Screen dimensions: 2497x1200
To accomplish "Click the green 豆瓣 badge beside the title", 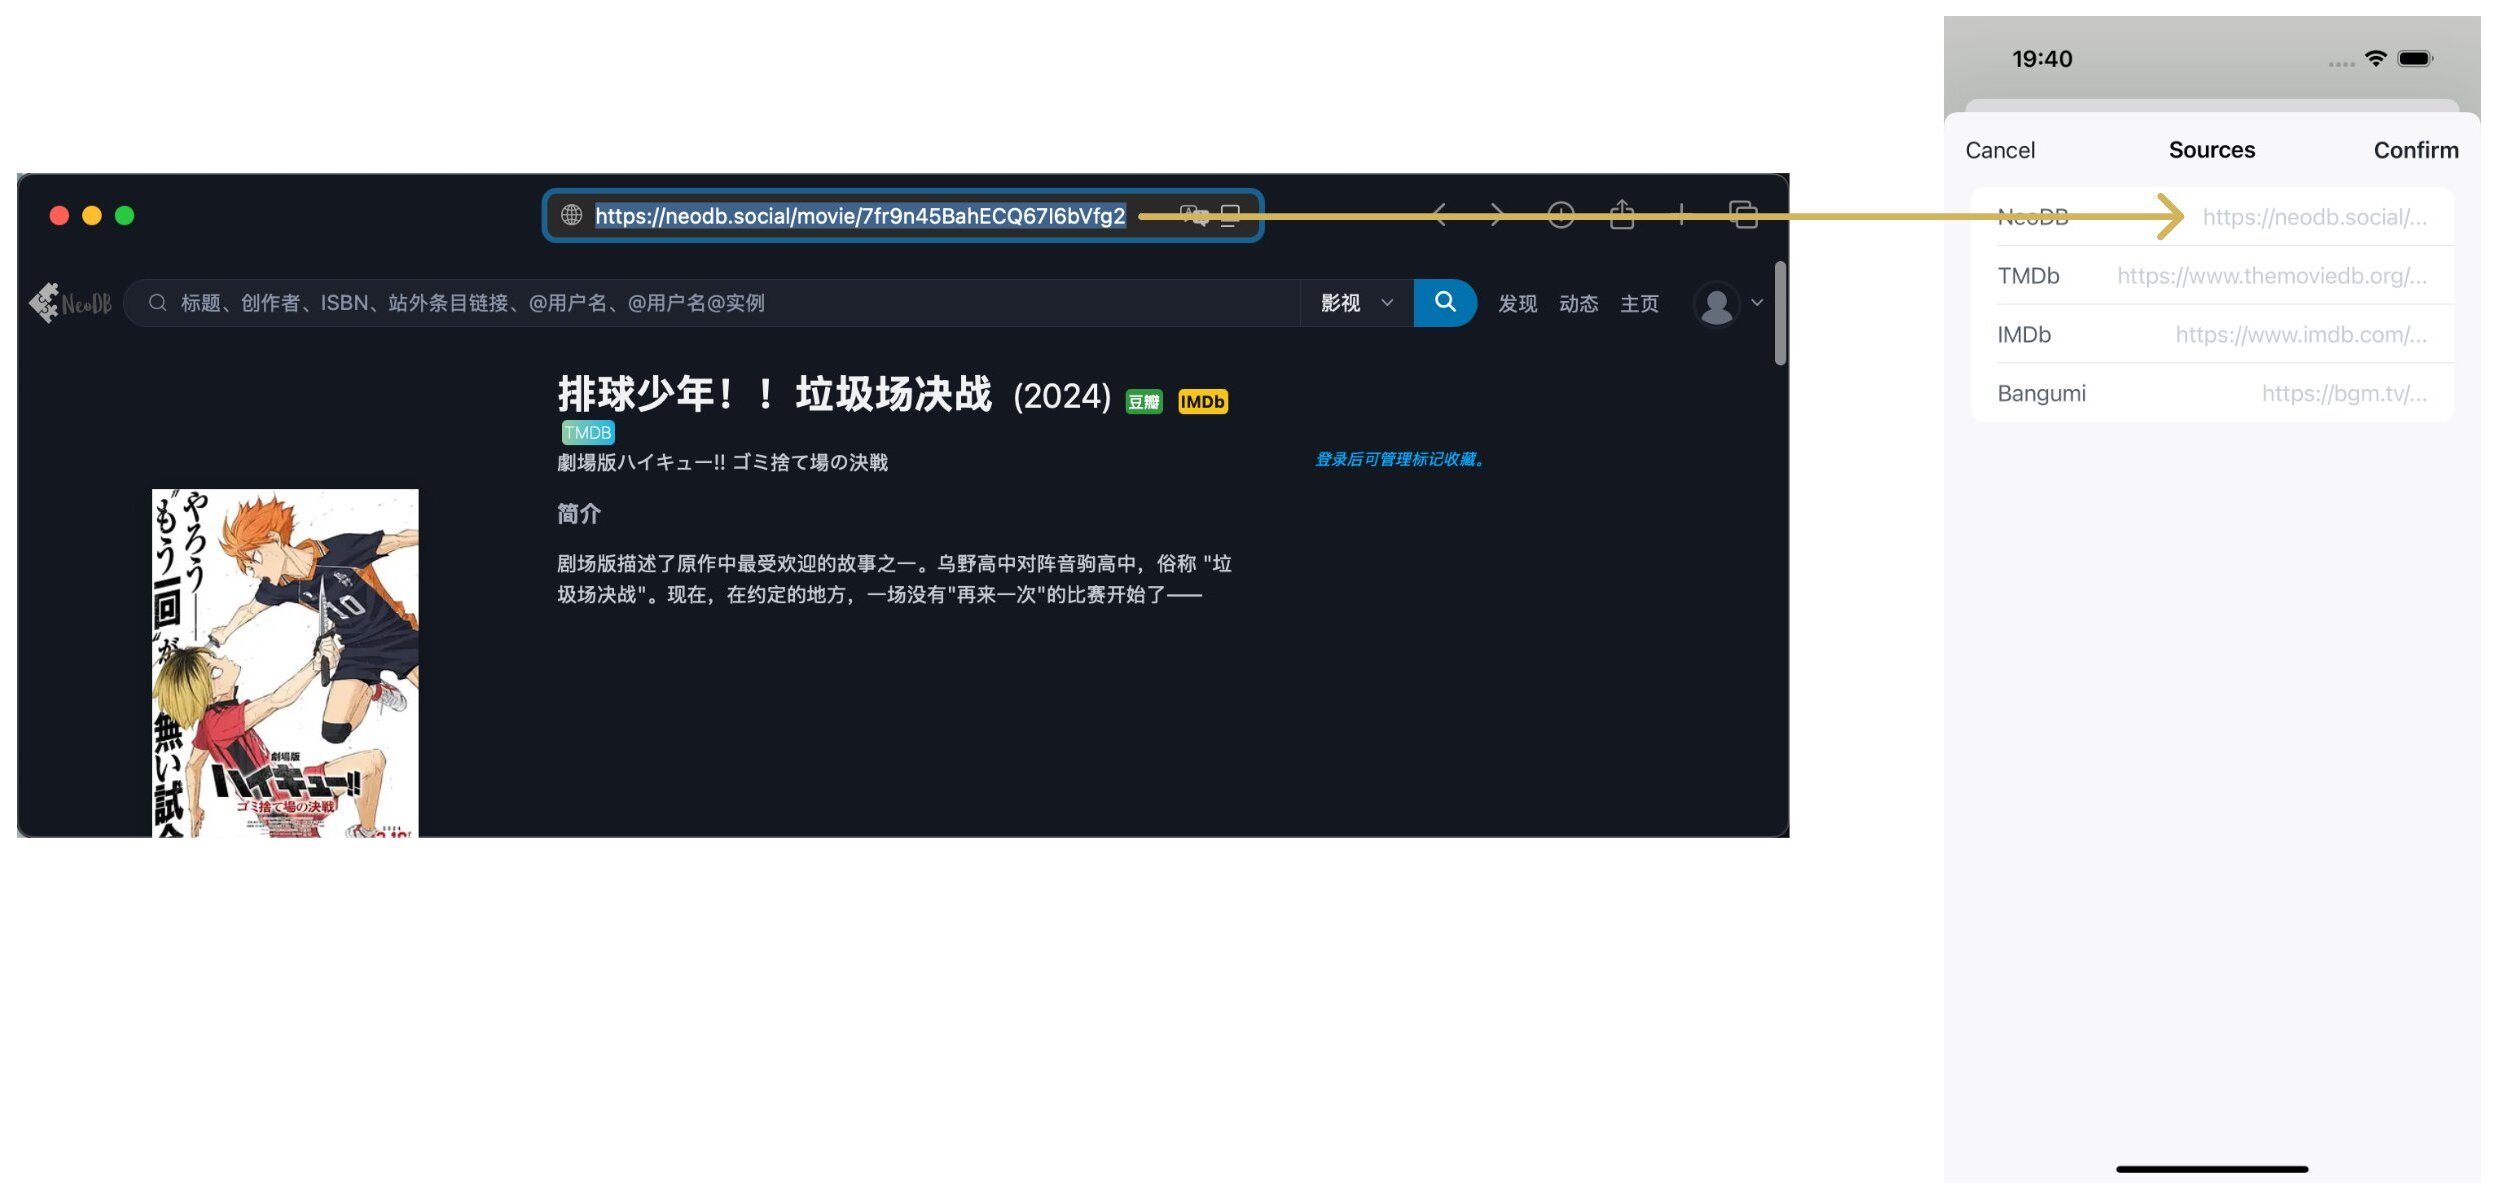I will pos(1144,402).
